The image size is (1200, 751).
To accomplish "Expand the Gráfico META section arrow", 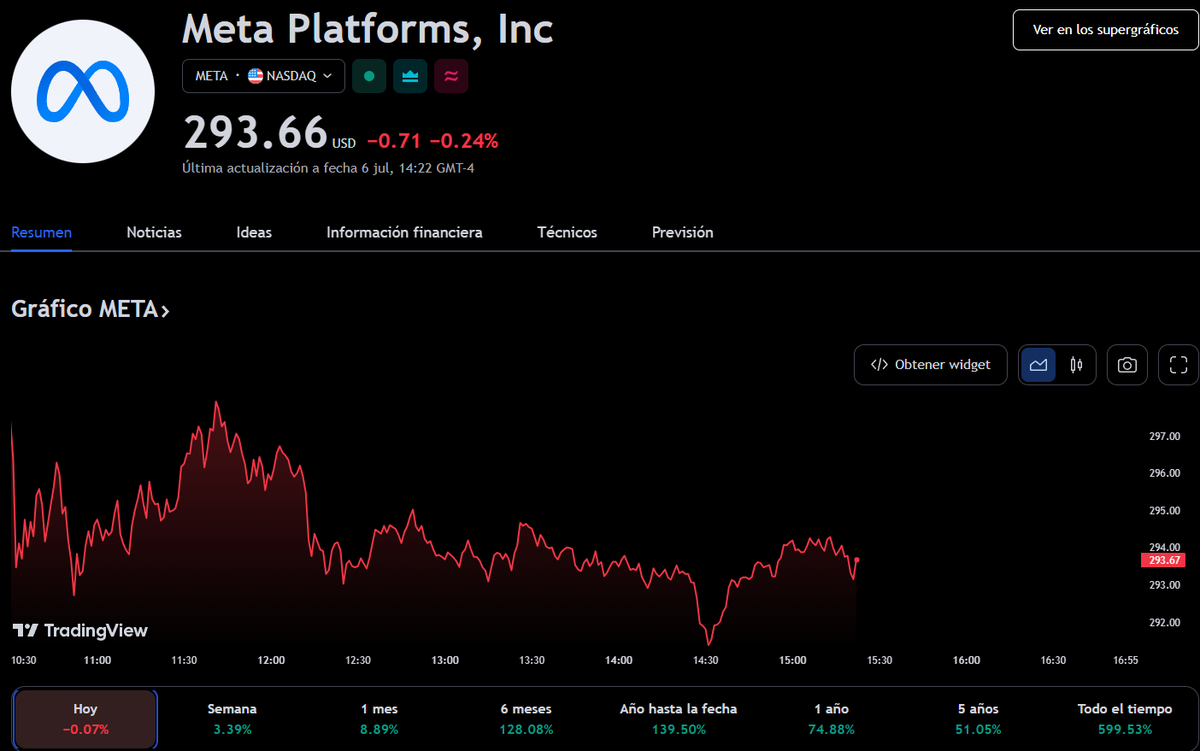I will [x=165, y=311].
